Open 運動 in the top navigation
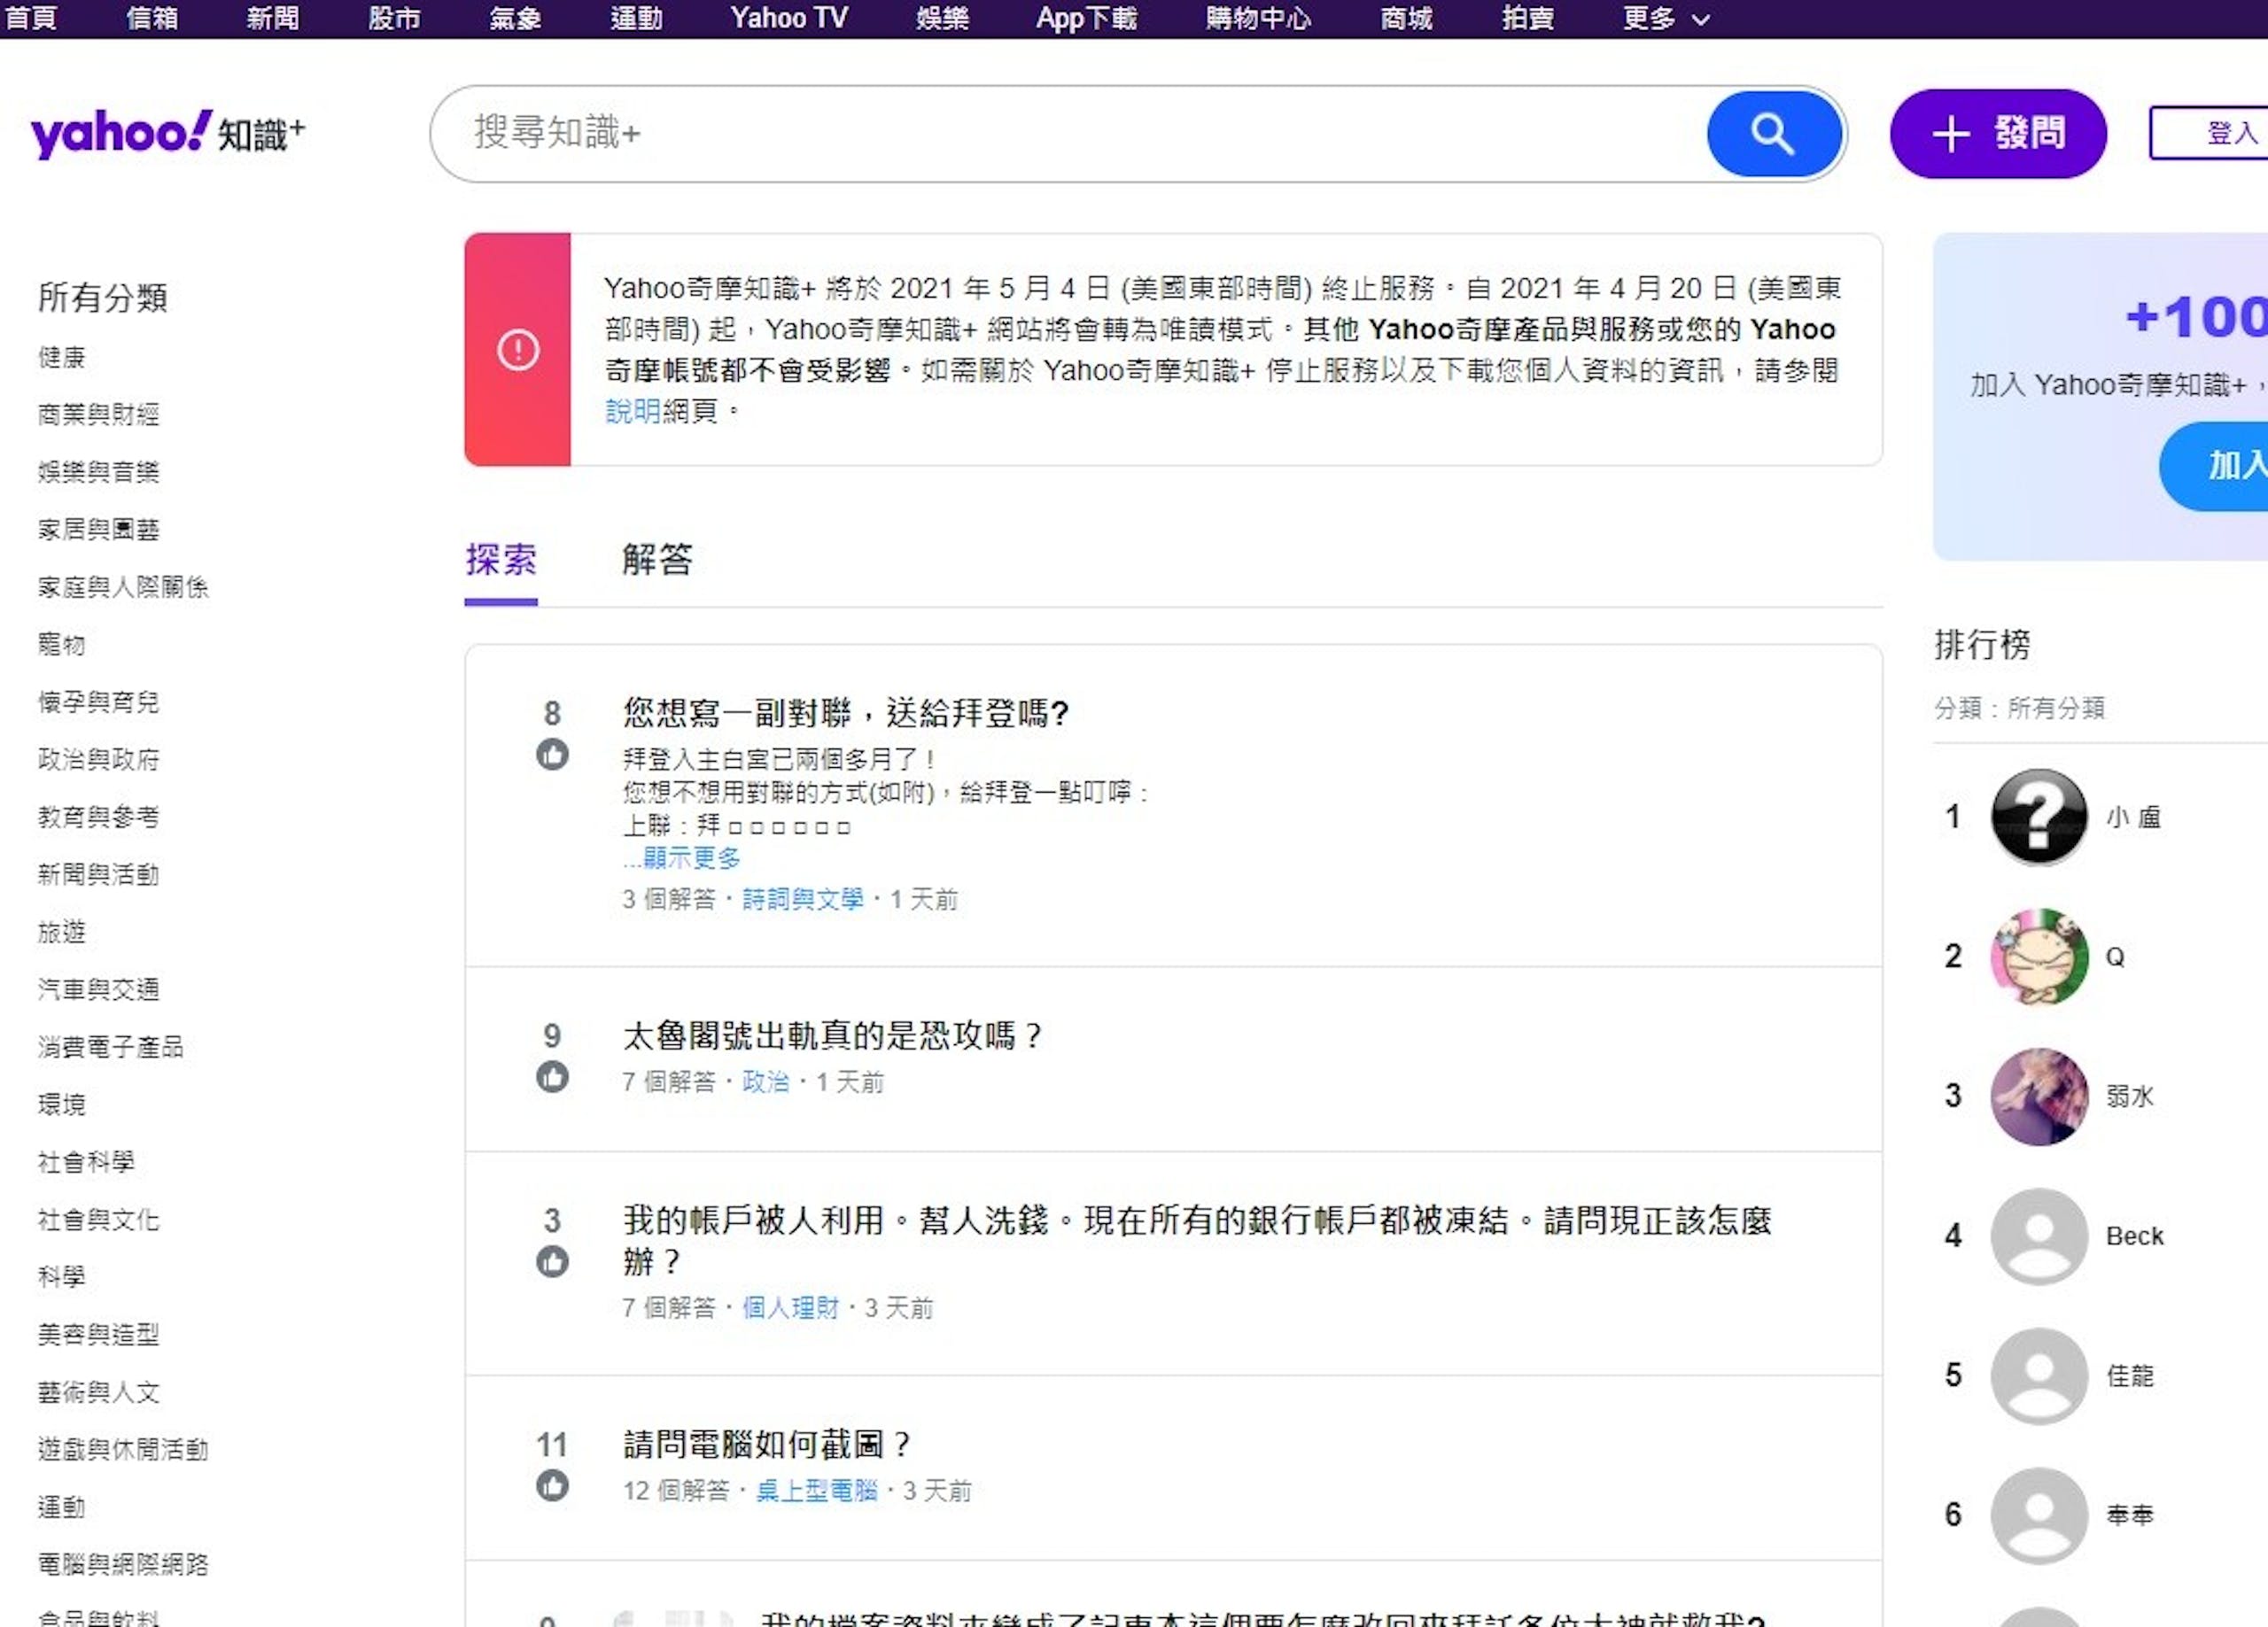This screenshot has height=1627, width=2268. (636, 18)
